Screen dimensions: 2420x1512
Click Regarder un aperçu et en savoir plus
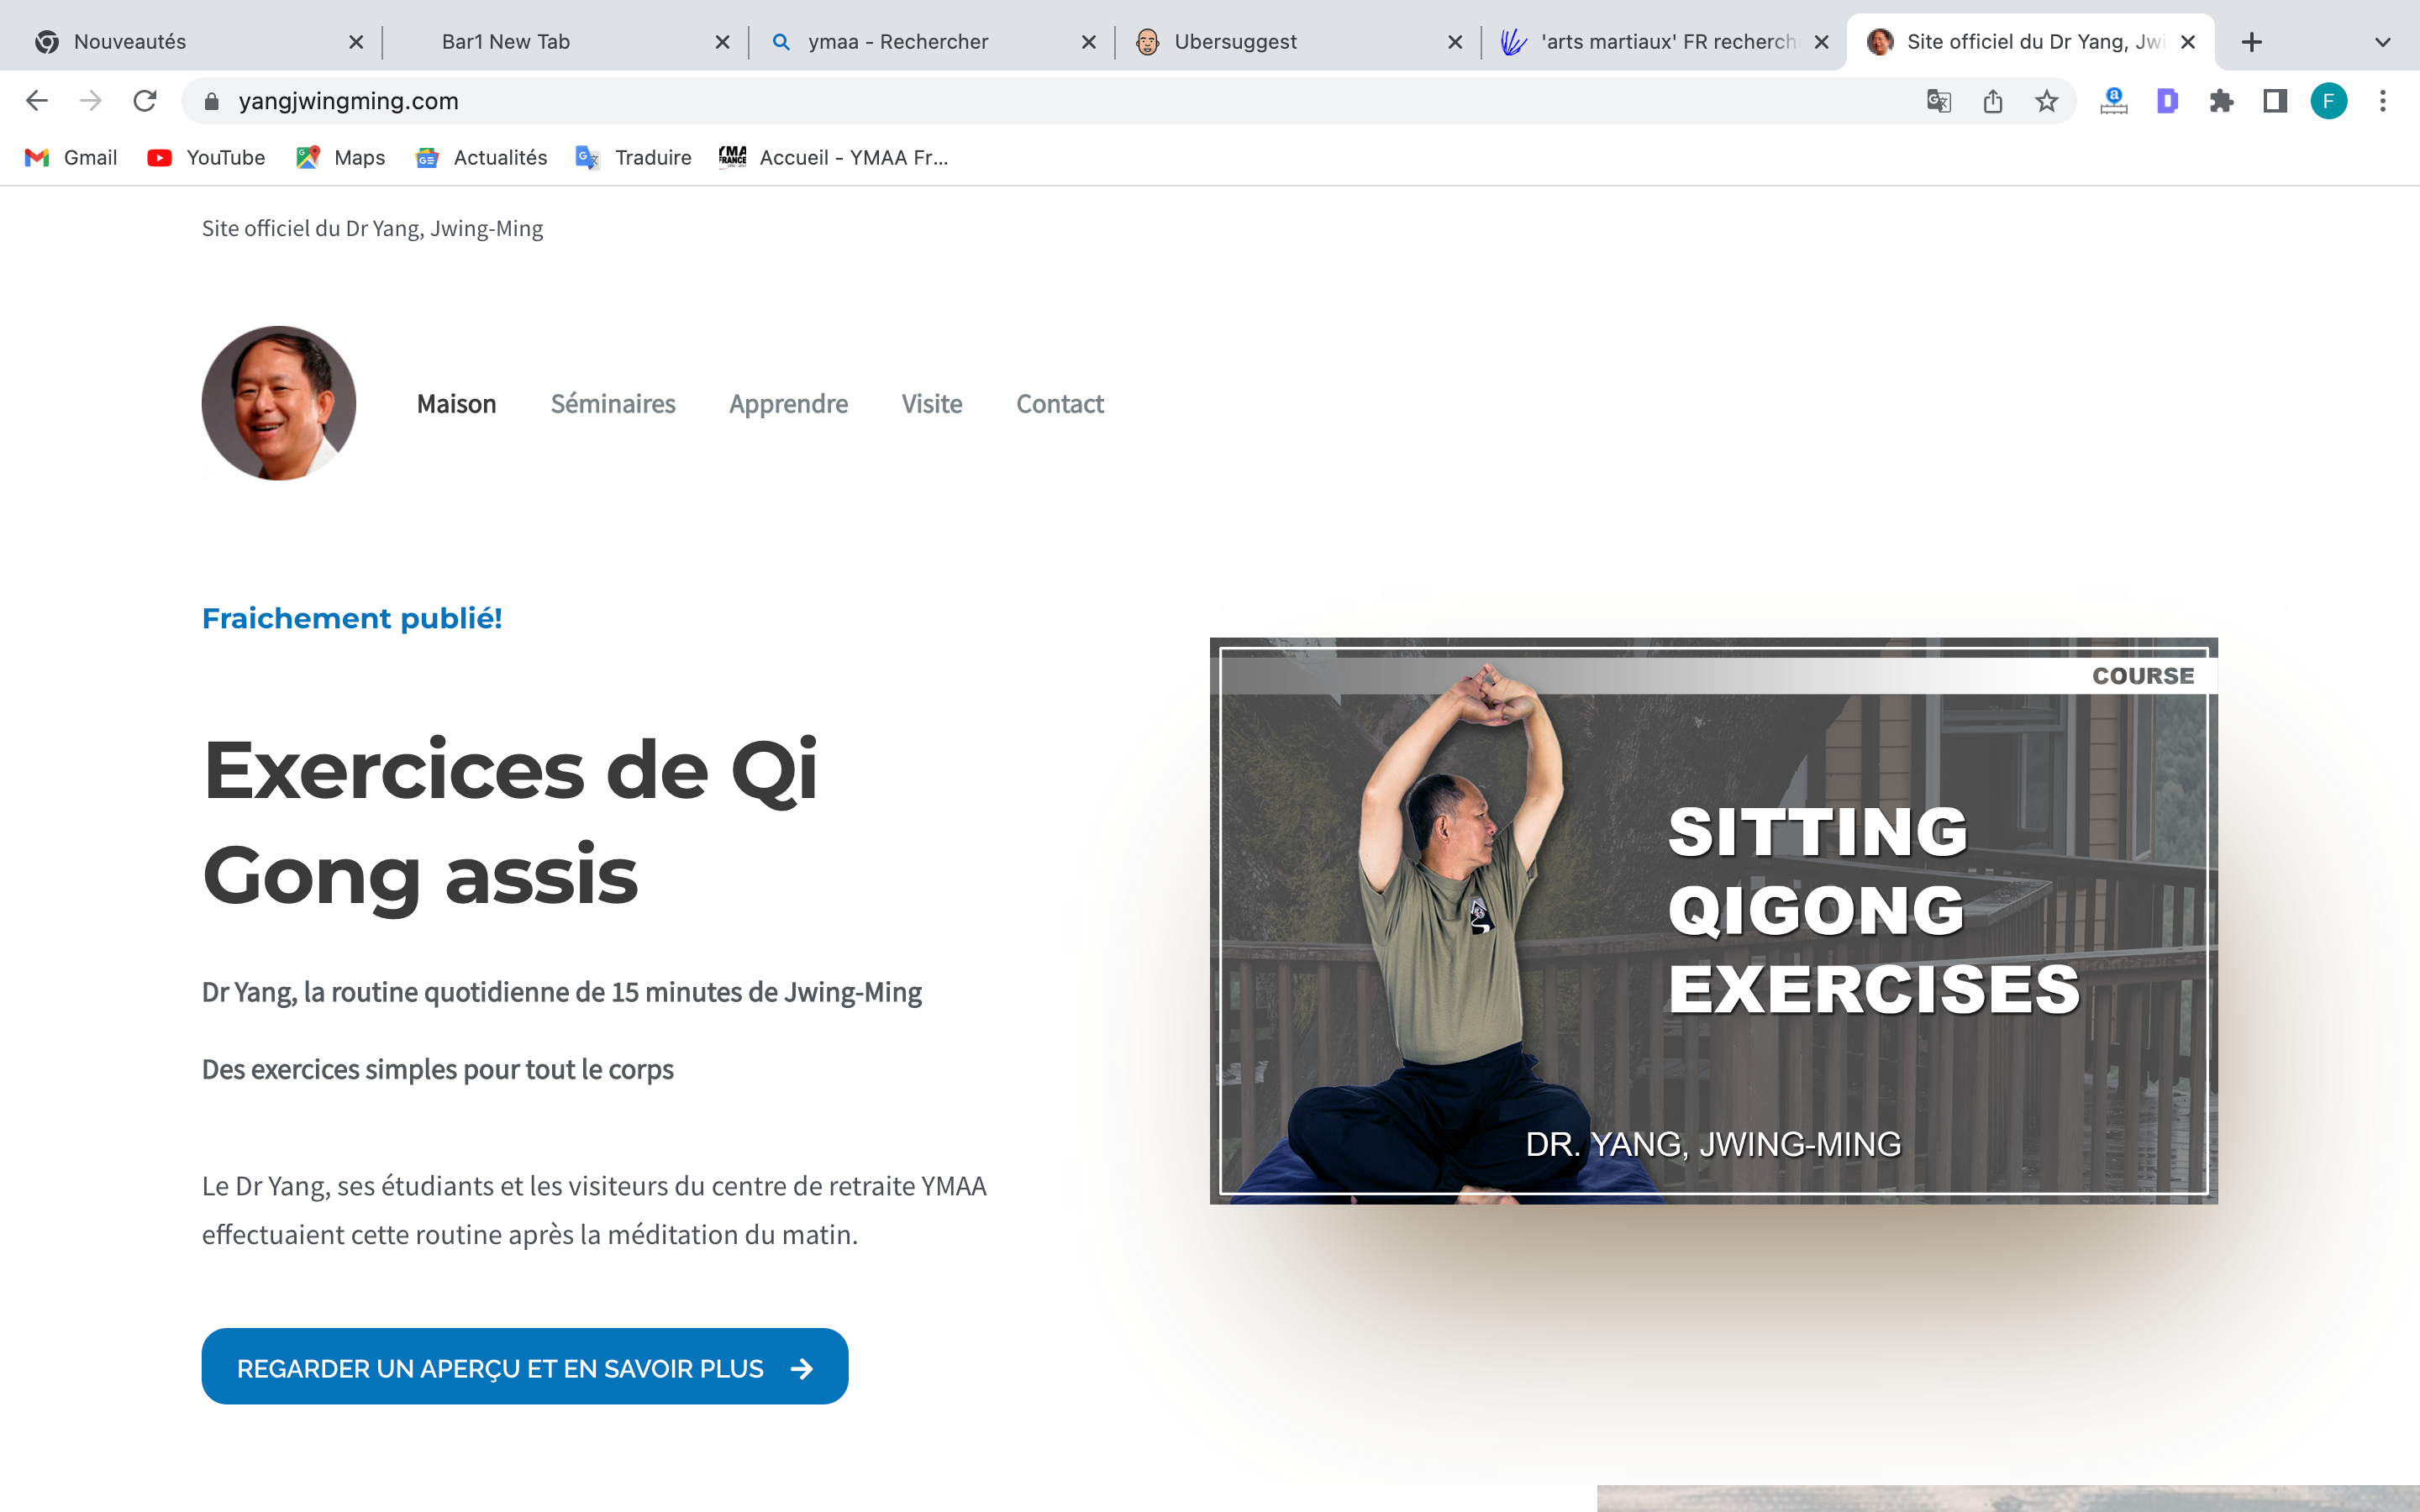pos(525,1366)
